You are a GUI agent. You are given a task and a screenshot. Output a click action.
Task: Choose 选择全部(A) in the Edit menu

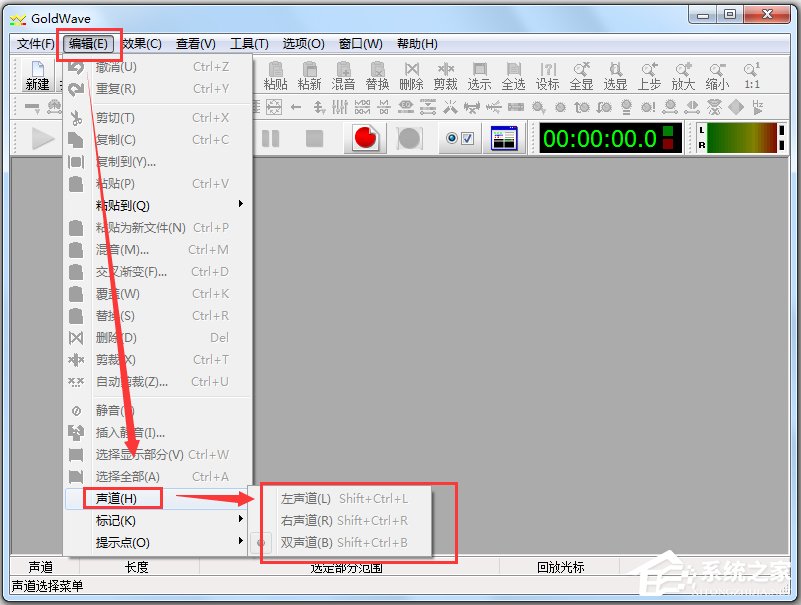coord(157,476)
